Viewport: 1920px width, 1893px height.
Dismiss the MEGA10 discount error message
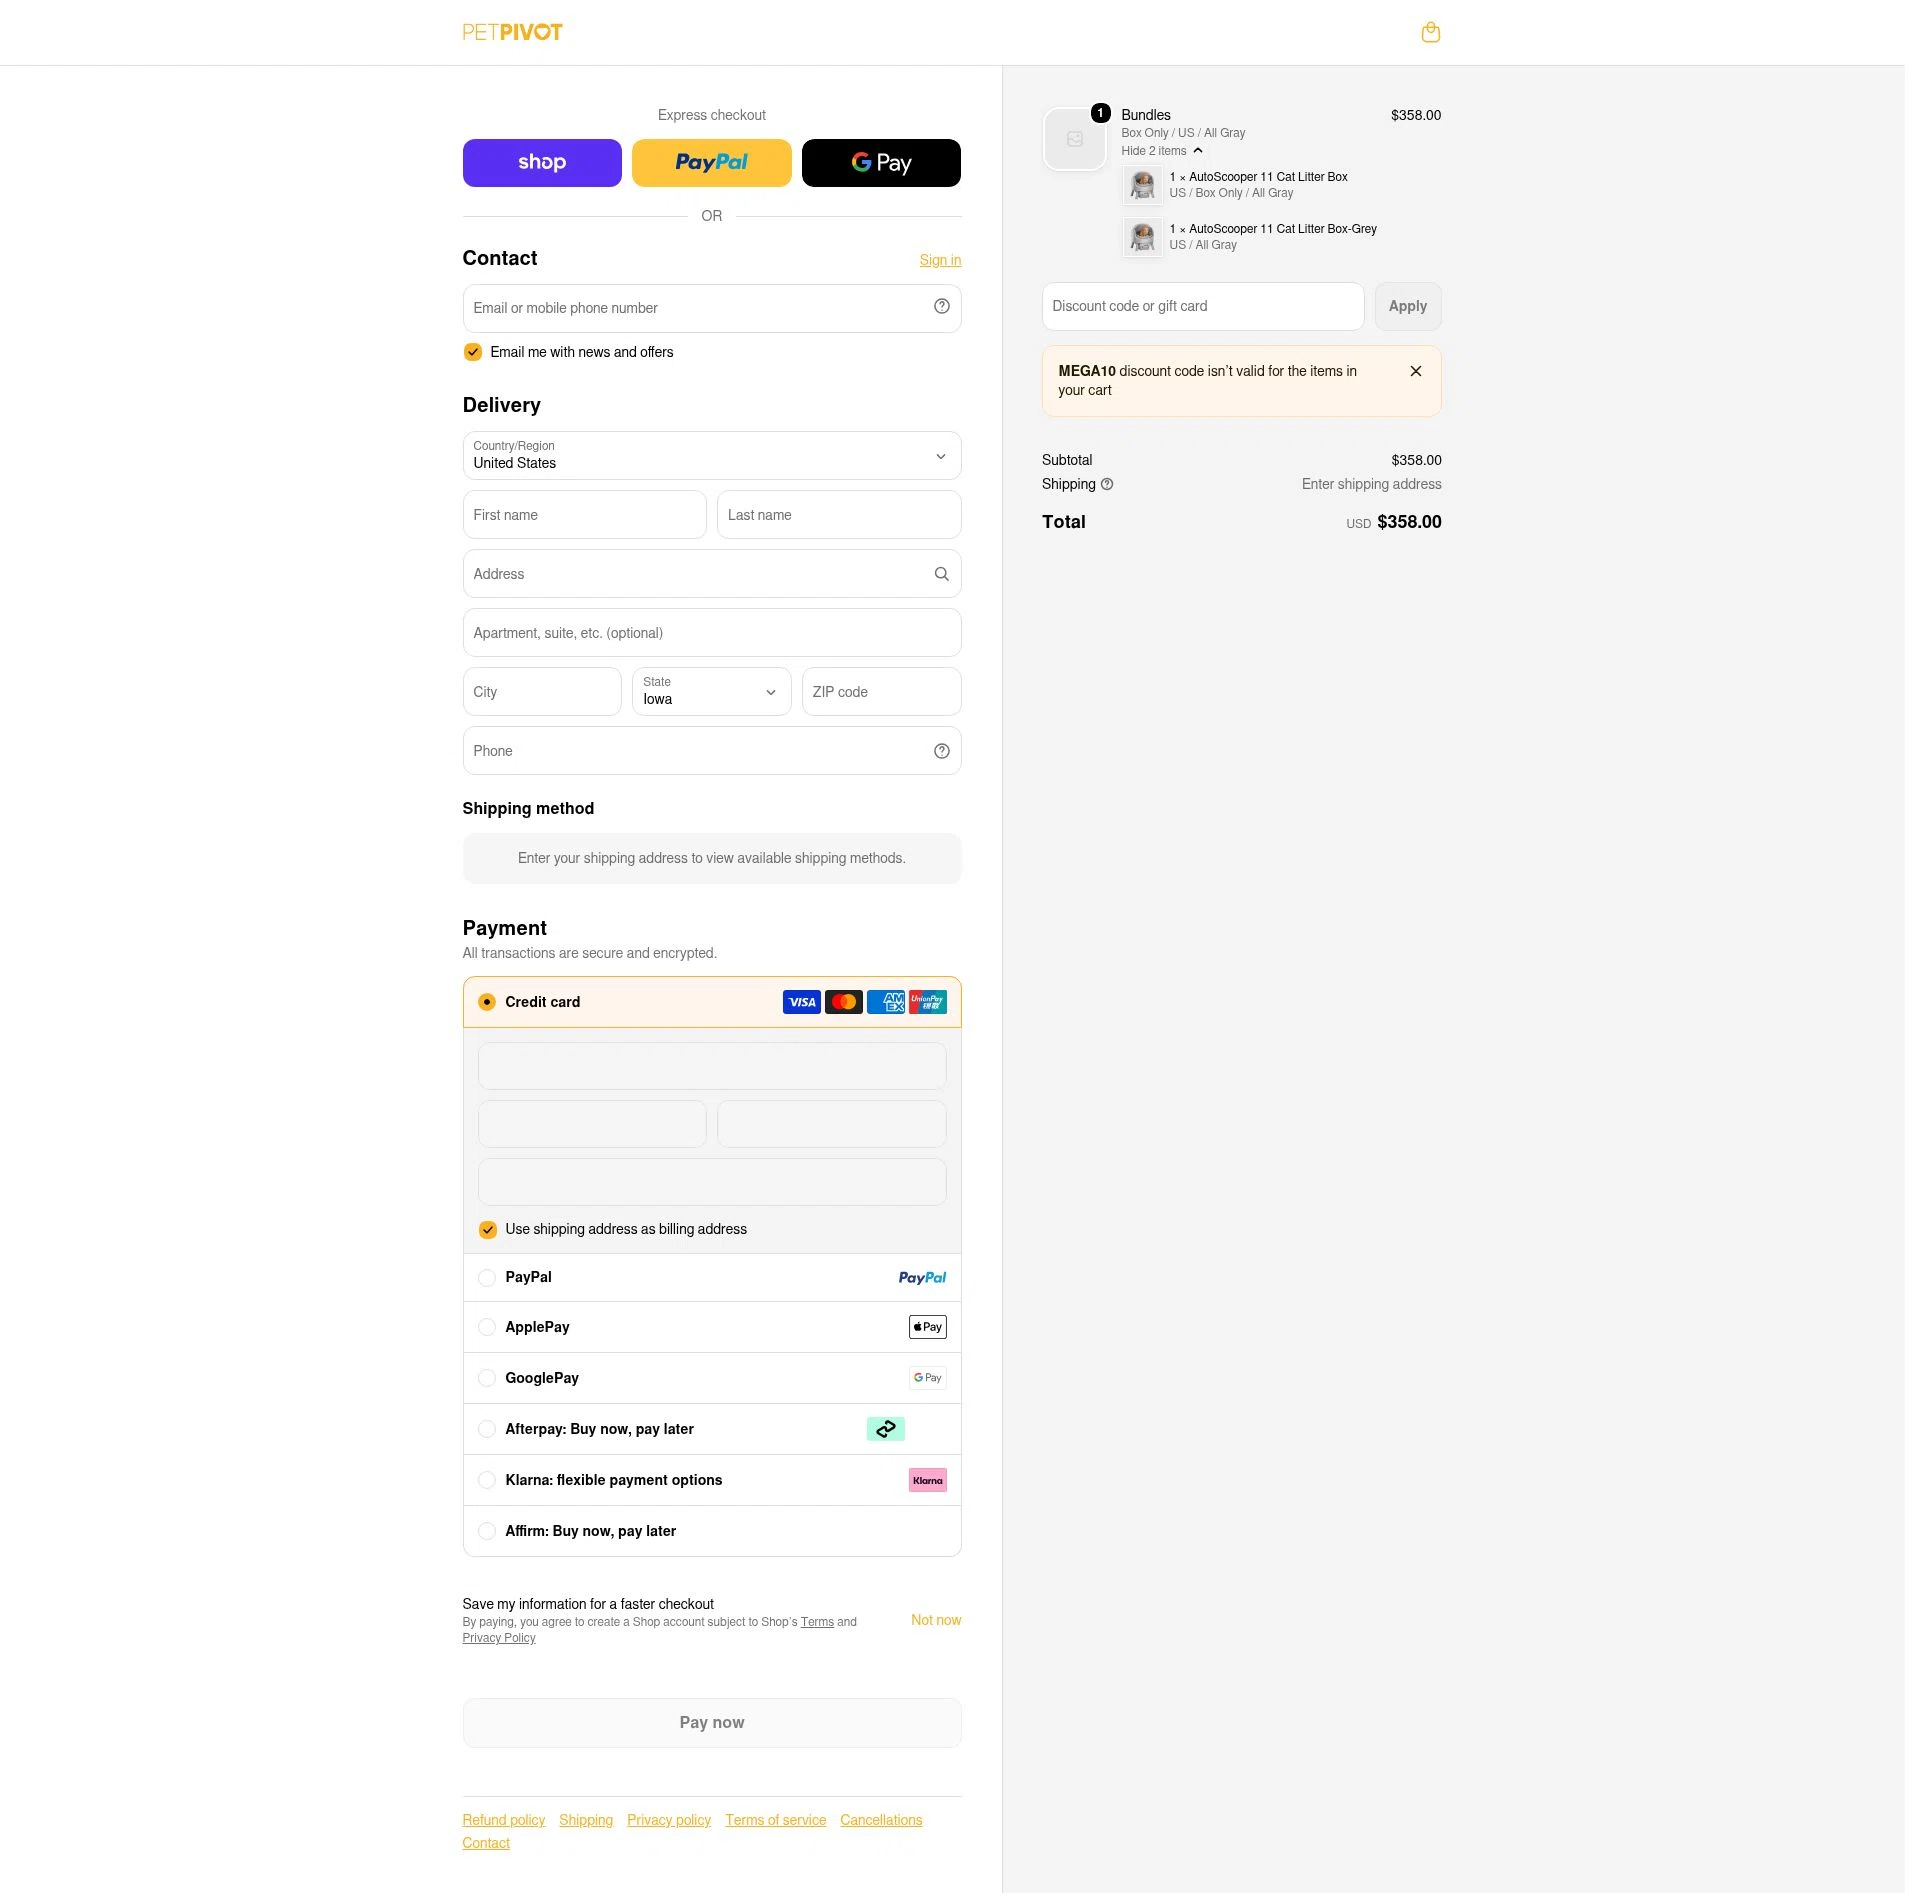[1416, 371]
